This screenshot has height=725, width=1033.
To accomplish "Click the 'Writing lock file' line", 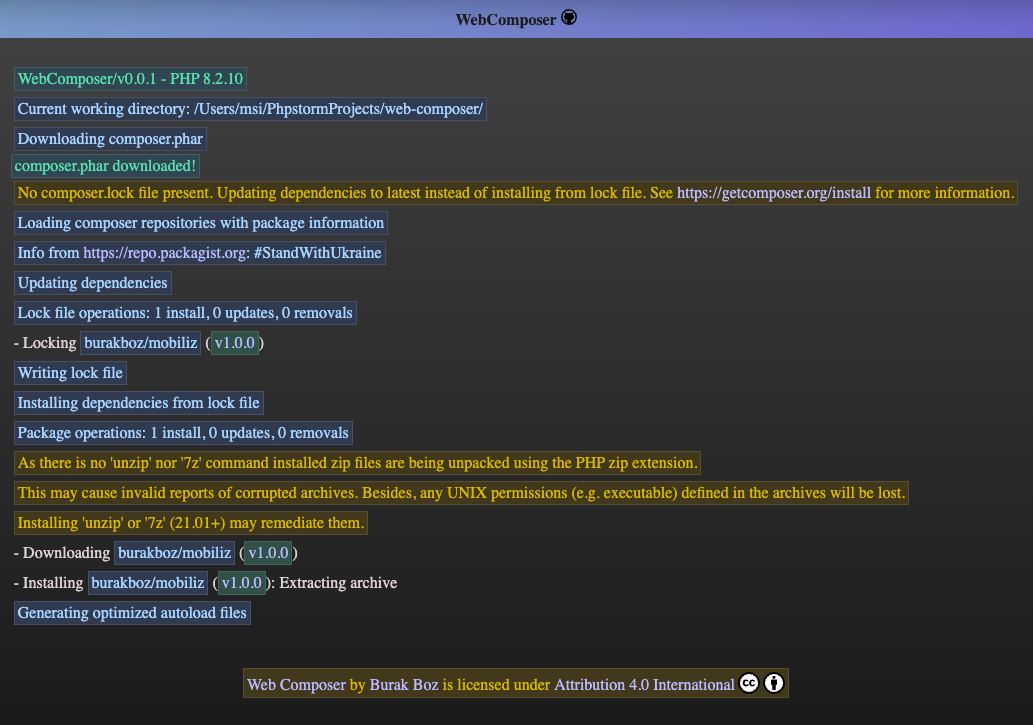I will click(70, 373).
